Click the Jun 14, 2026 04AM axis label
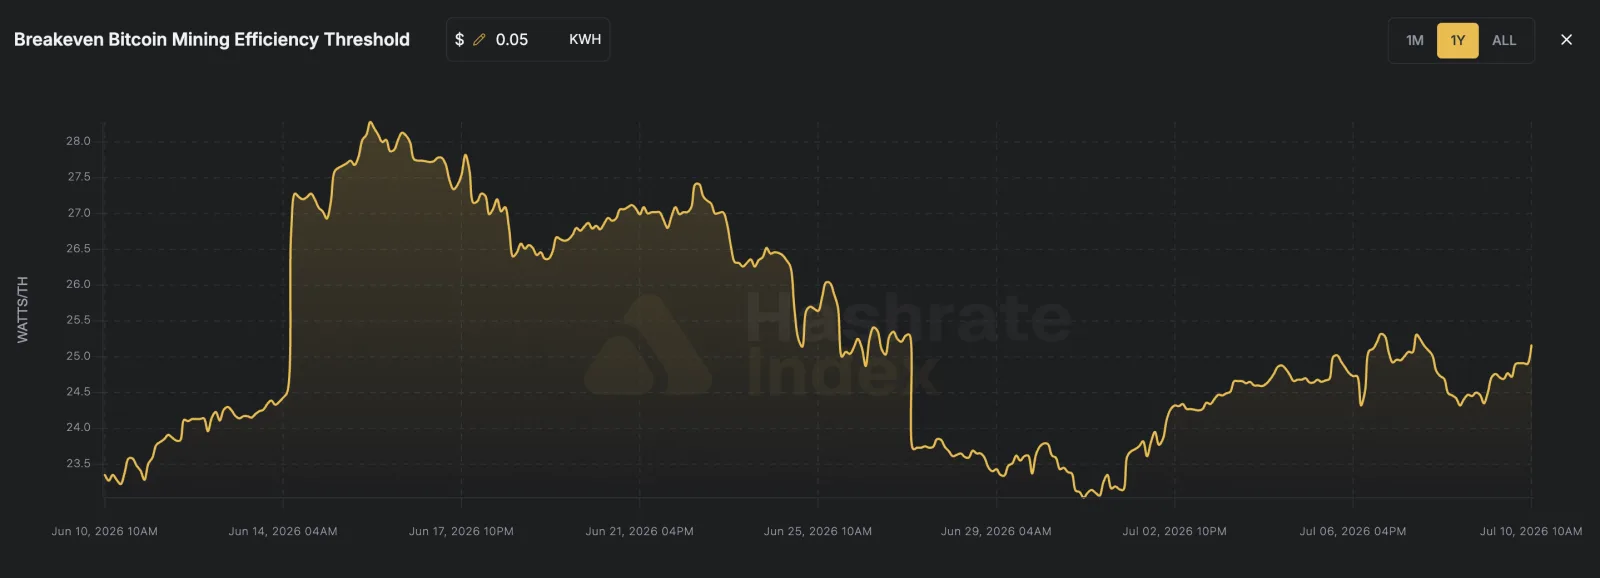The width and height of the screenshot is (1600, 578). (283, 531)
